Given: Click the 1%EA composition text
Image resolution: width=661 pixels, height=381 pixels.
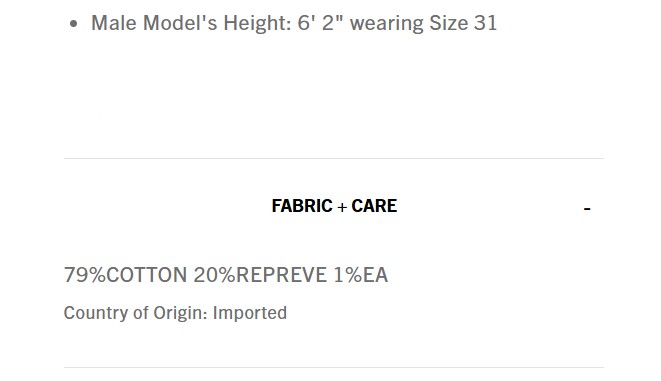Looking at the screenshot, I should pos(360,275).
